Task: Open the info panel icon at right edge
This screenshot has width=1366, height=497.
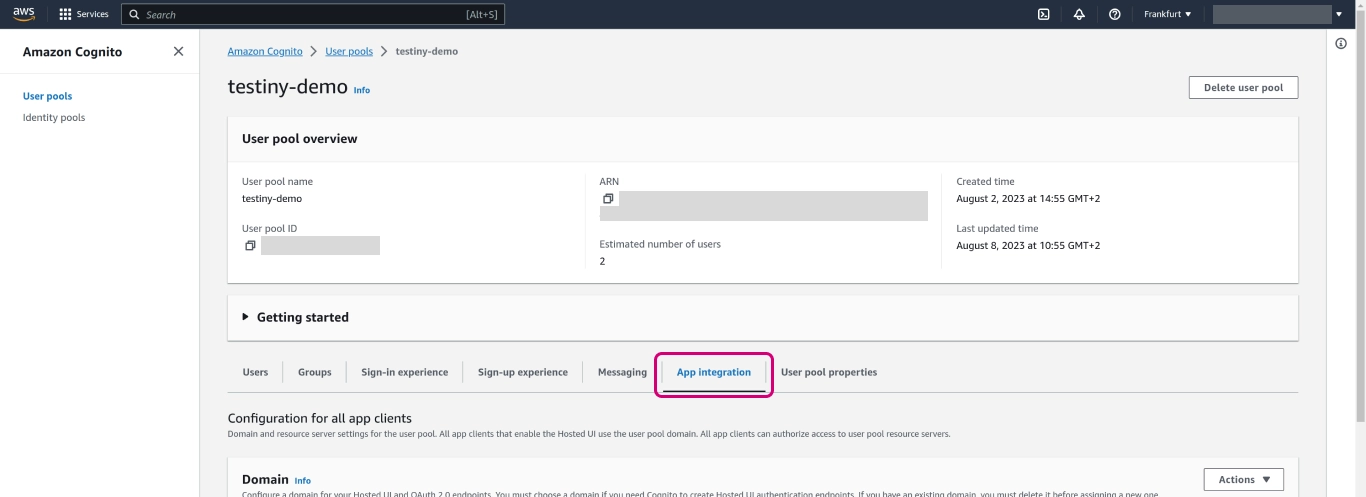Action: 1341,44
